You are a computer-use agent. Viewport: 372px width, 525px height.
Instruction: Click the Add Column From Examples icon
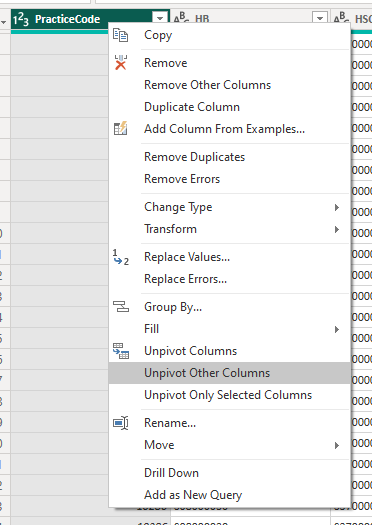[x=121, y=128]
